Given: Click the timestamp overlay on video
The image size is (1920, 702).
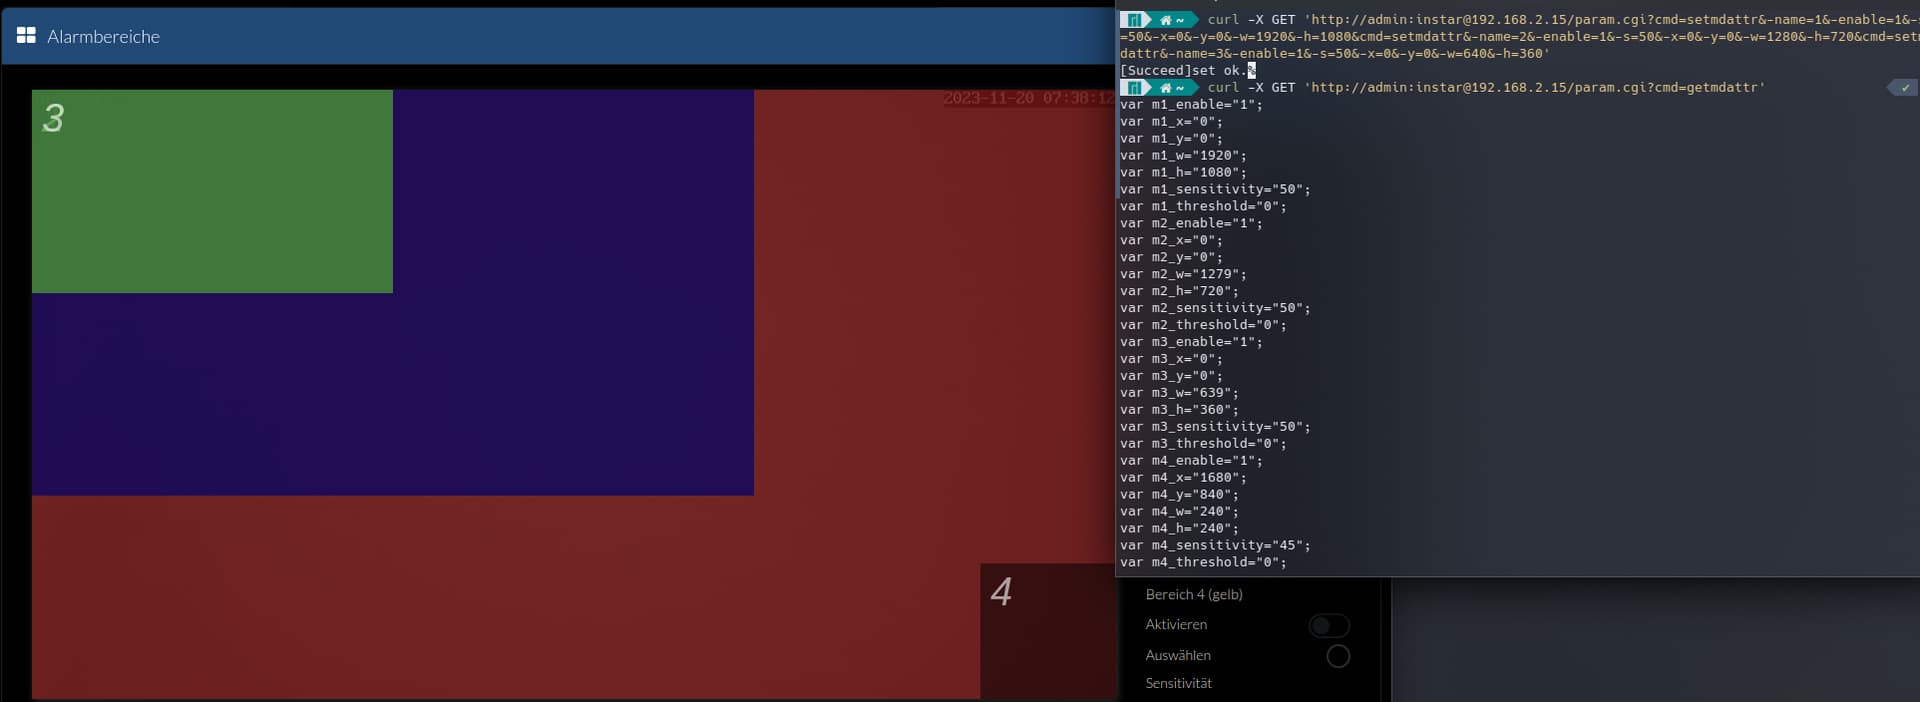Looking at the screenshot, I should coord(1028,98).
